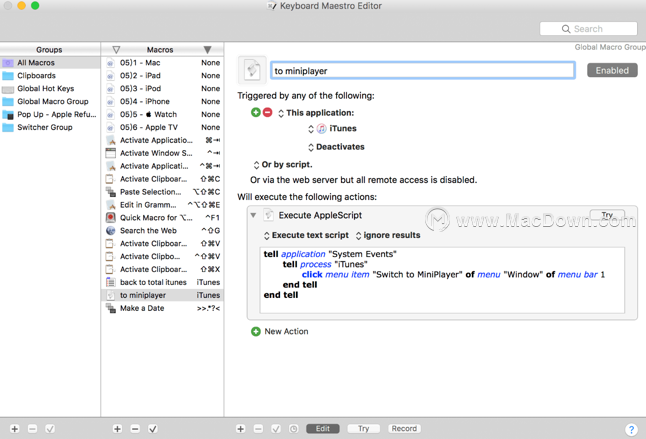Image resolution: width=646 pixels, height=439 pixels.
Task: Open the Or by script dropdown
Action: pos(283,165)
